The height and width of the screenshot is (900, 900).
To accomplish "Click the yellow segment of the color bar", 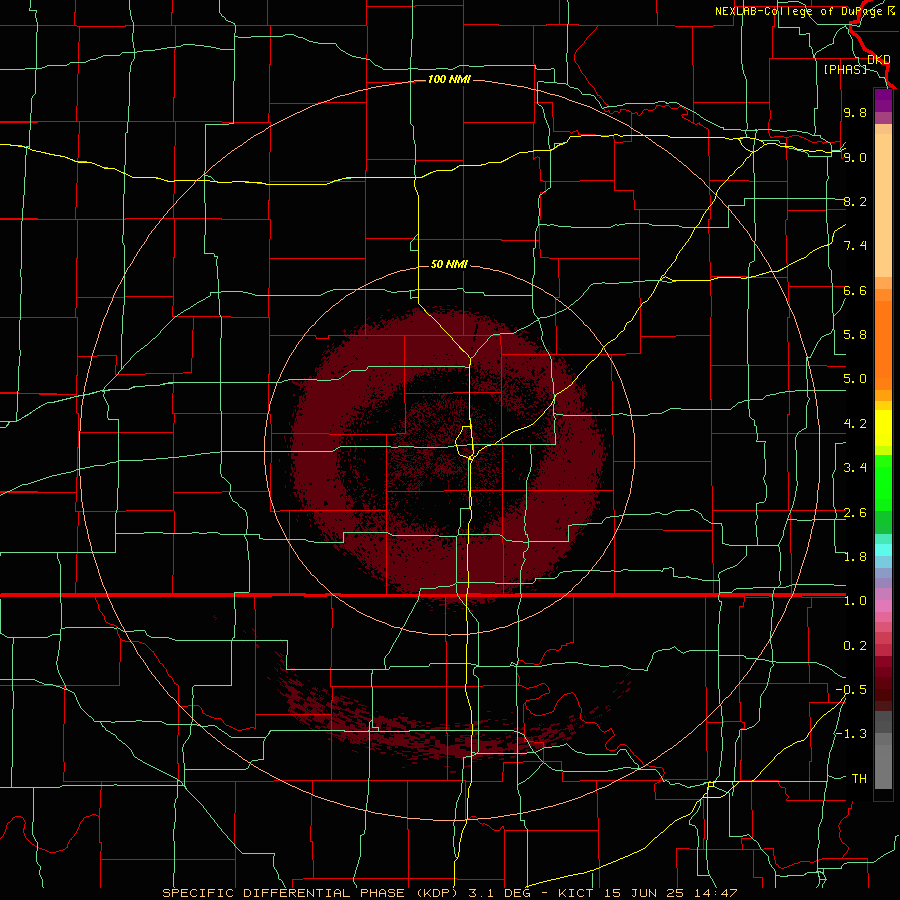I will pyautogui.click(x=883, y=428).
